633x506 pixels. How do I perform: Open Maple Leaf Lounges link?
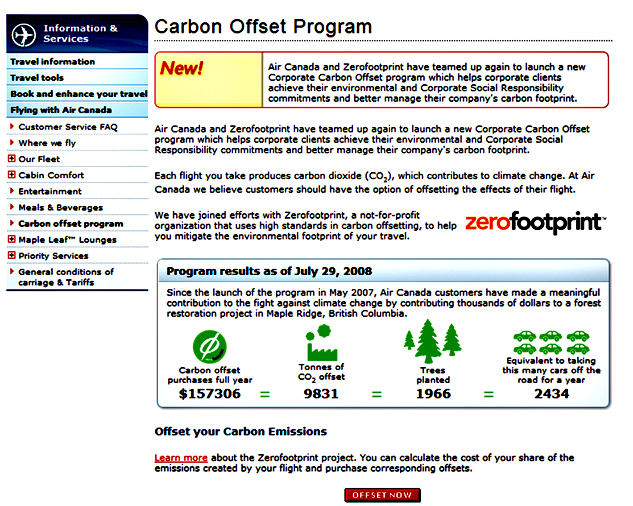pos(67,240)
